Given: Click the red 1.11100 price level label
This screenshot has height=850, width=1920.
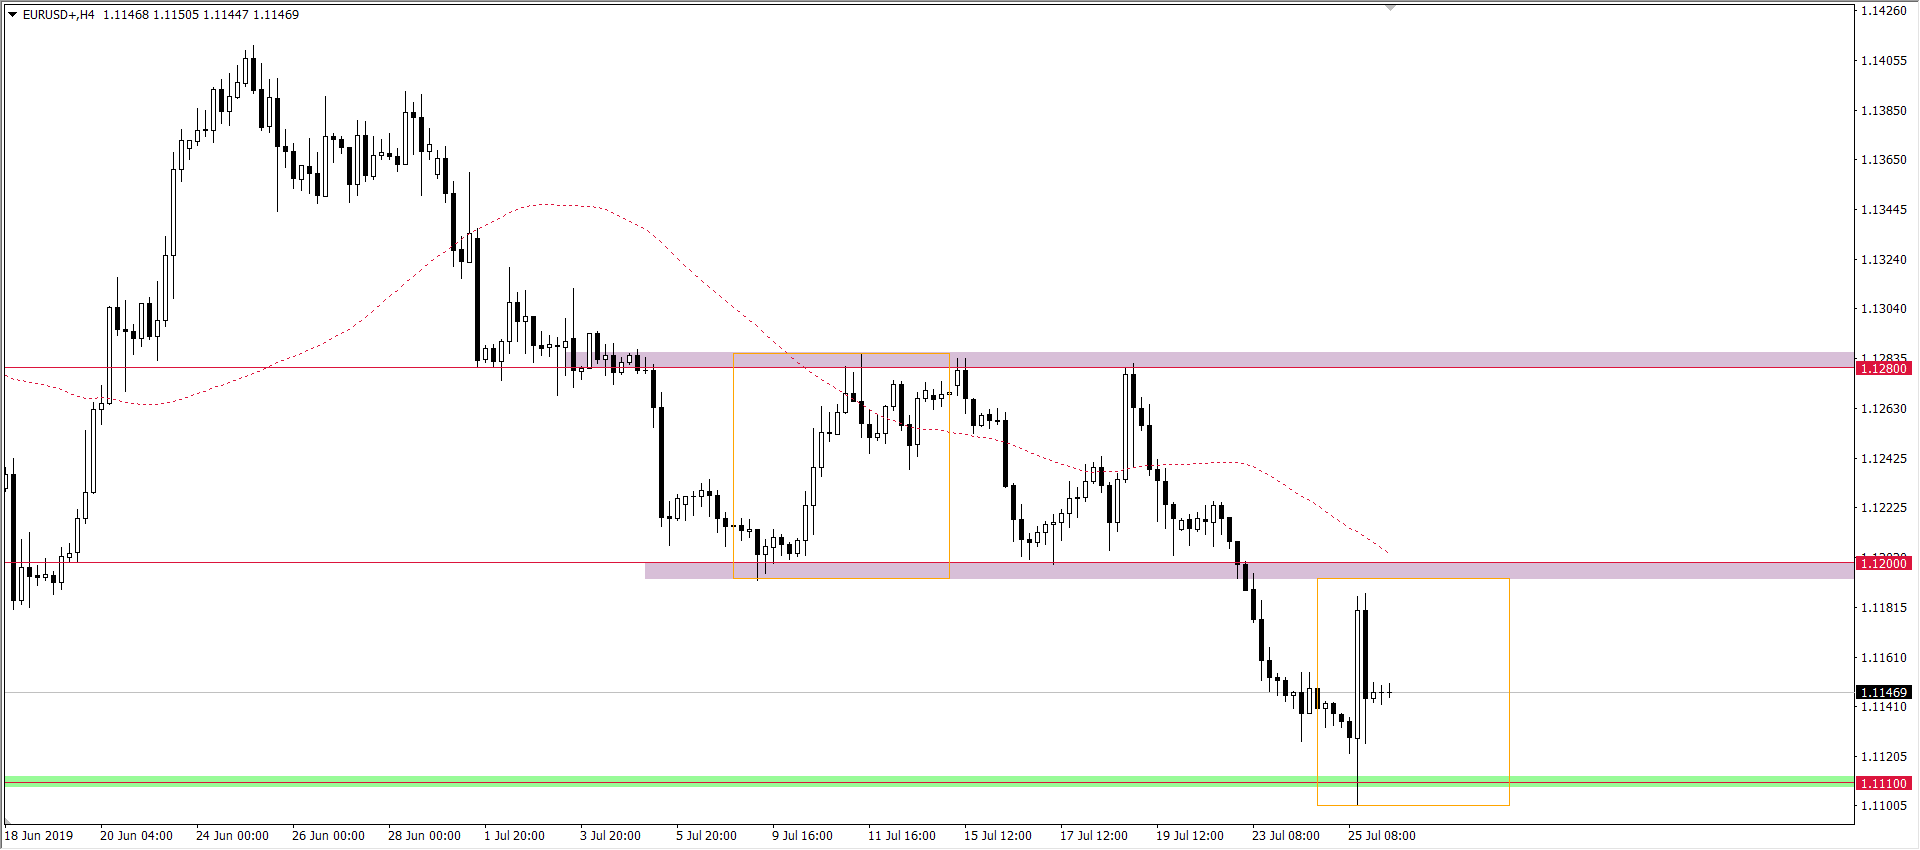Looking at the screenshot, I should tap(1883, 784).
